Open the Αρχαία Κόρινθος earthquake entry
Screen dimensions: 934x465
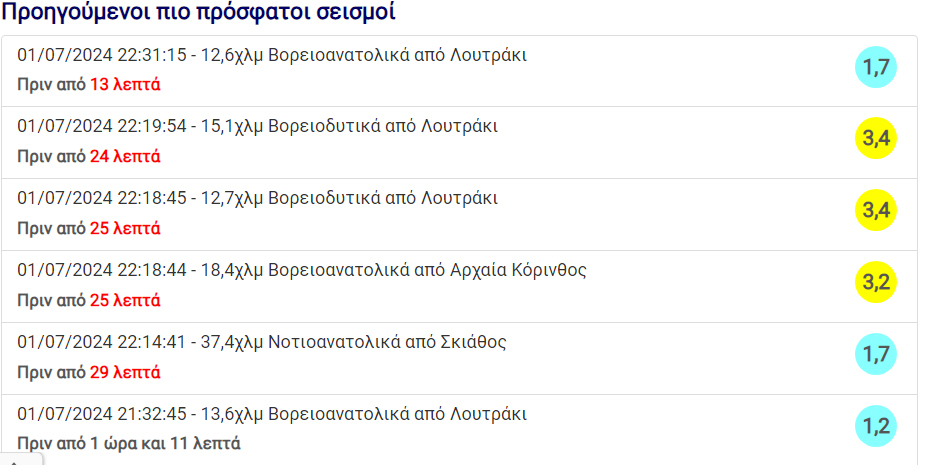(302, 270)
